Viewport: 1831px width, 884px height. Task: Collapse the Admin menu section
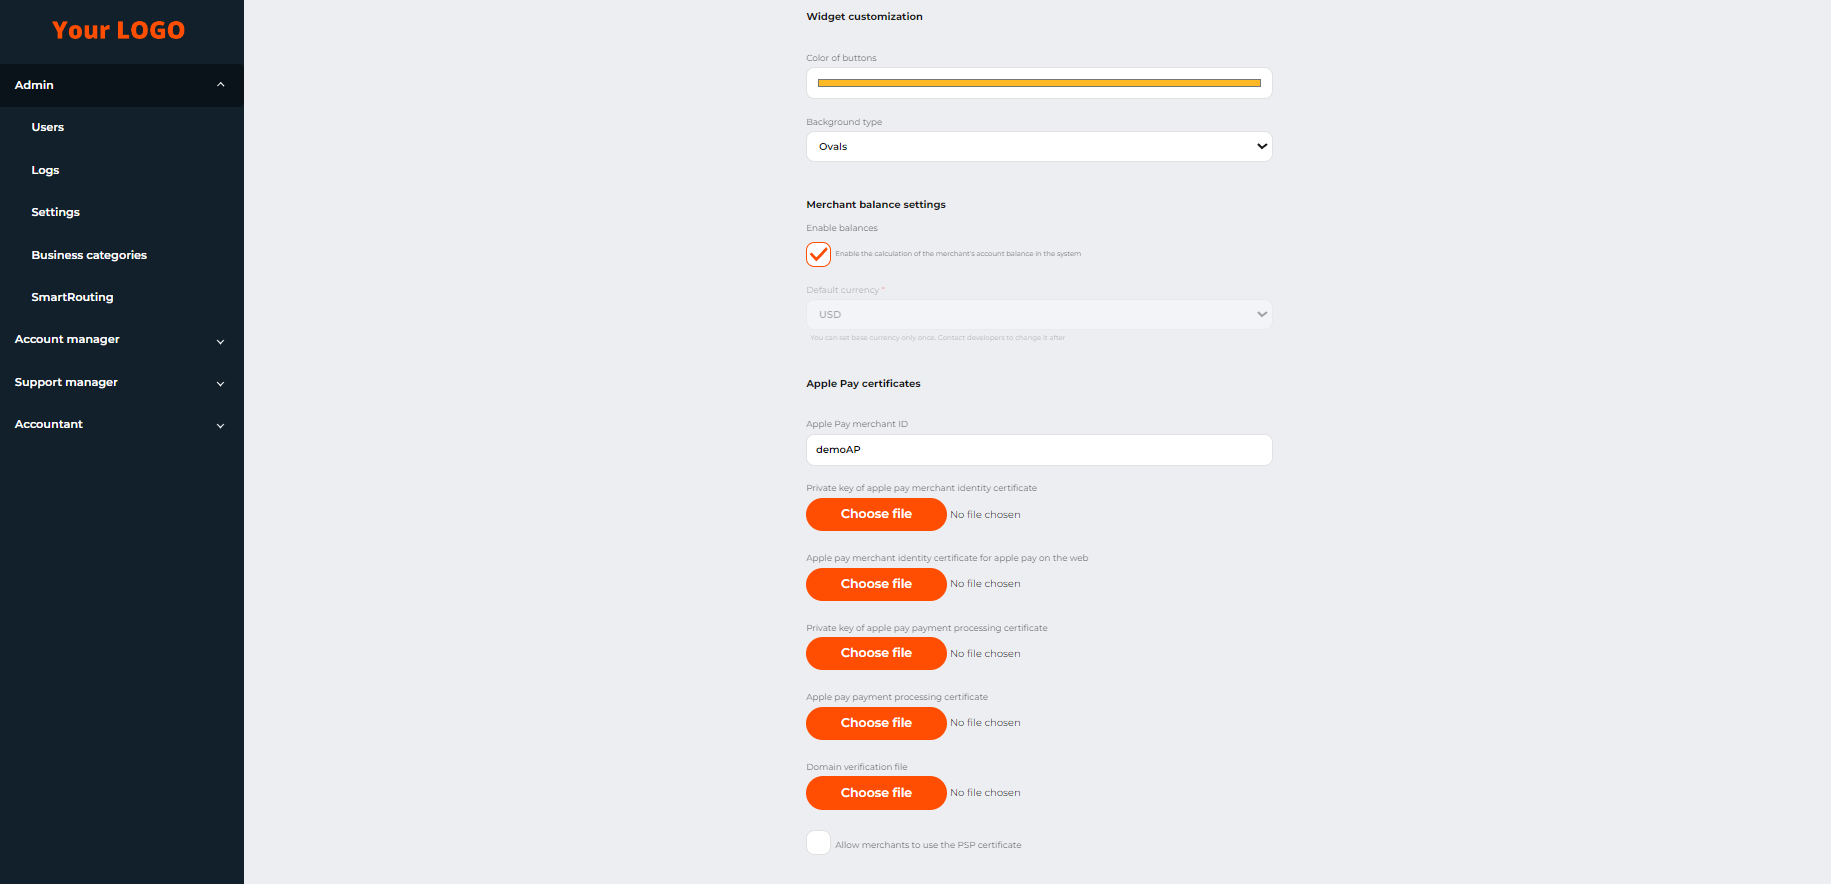point(220,85)
